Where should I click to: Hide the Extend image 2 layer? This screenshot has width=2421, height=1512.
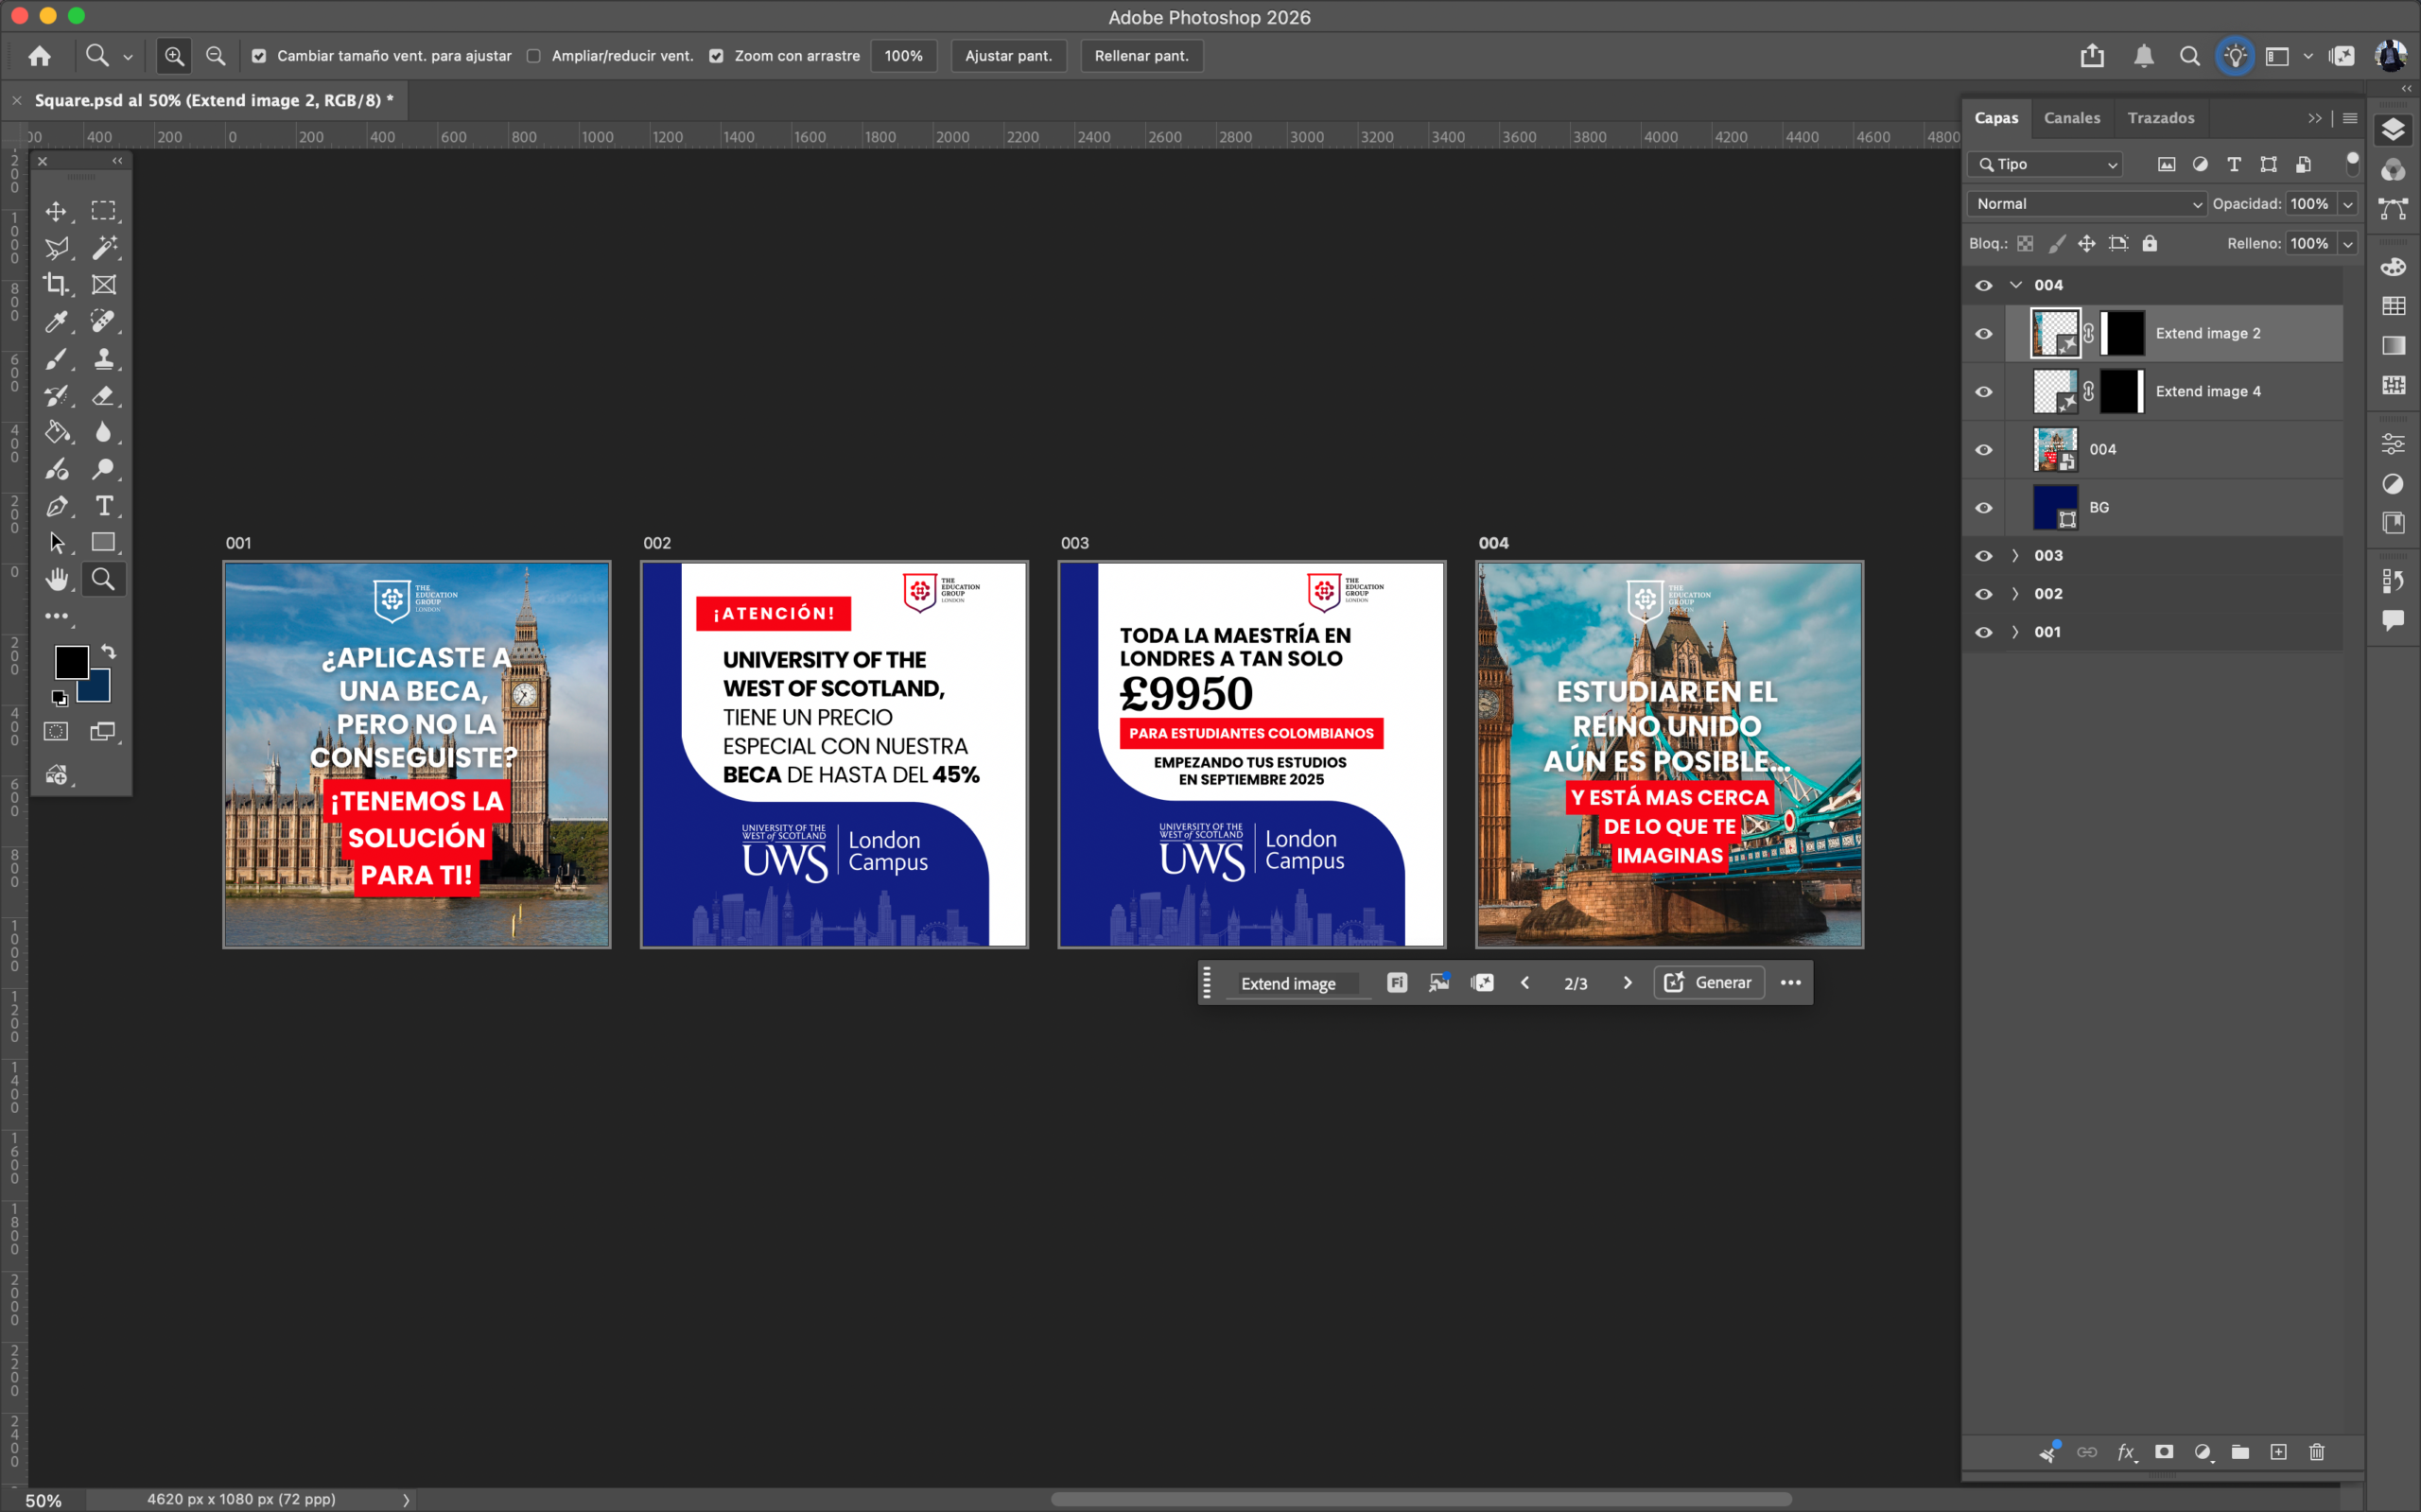(1984, 333)
